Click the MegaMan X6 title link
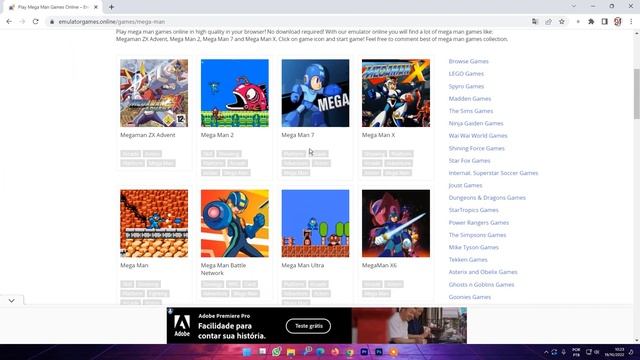This screenshot has height=360, width=640. pos(379,265)
